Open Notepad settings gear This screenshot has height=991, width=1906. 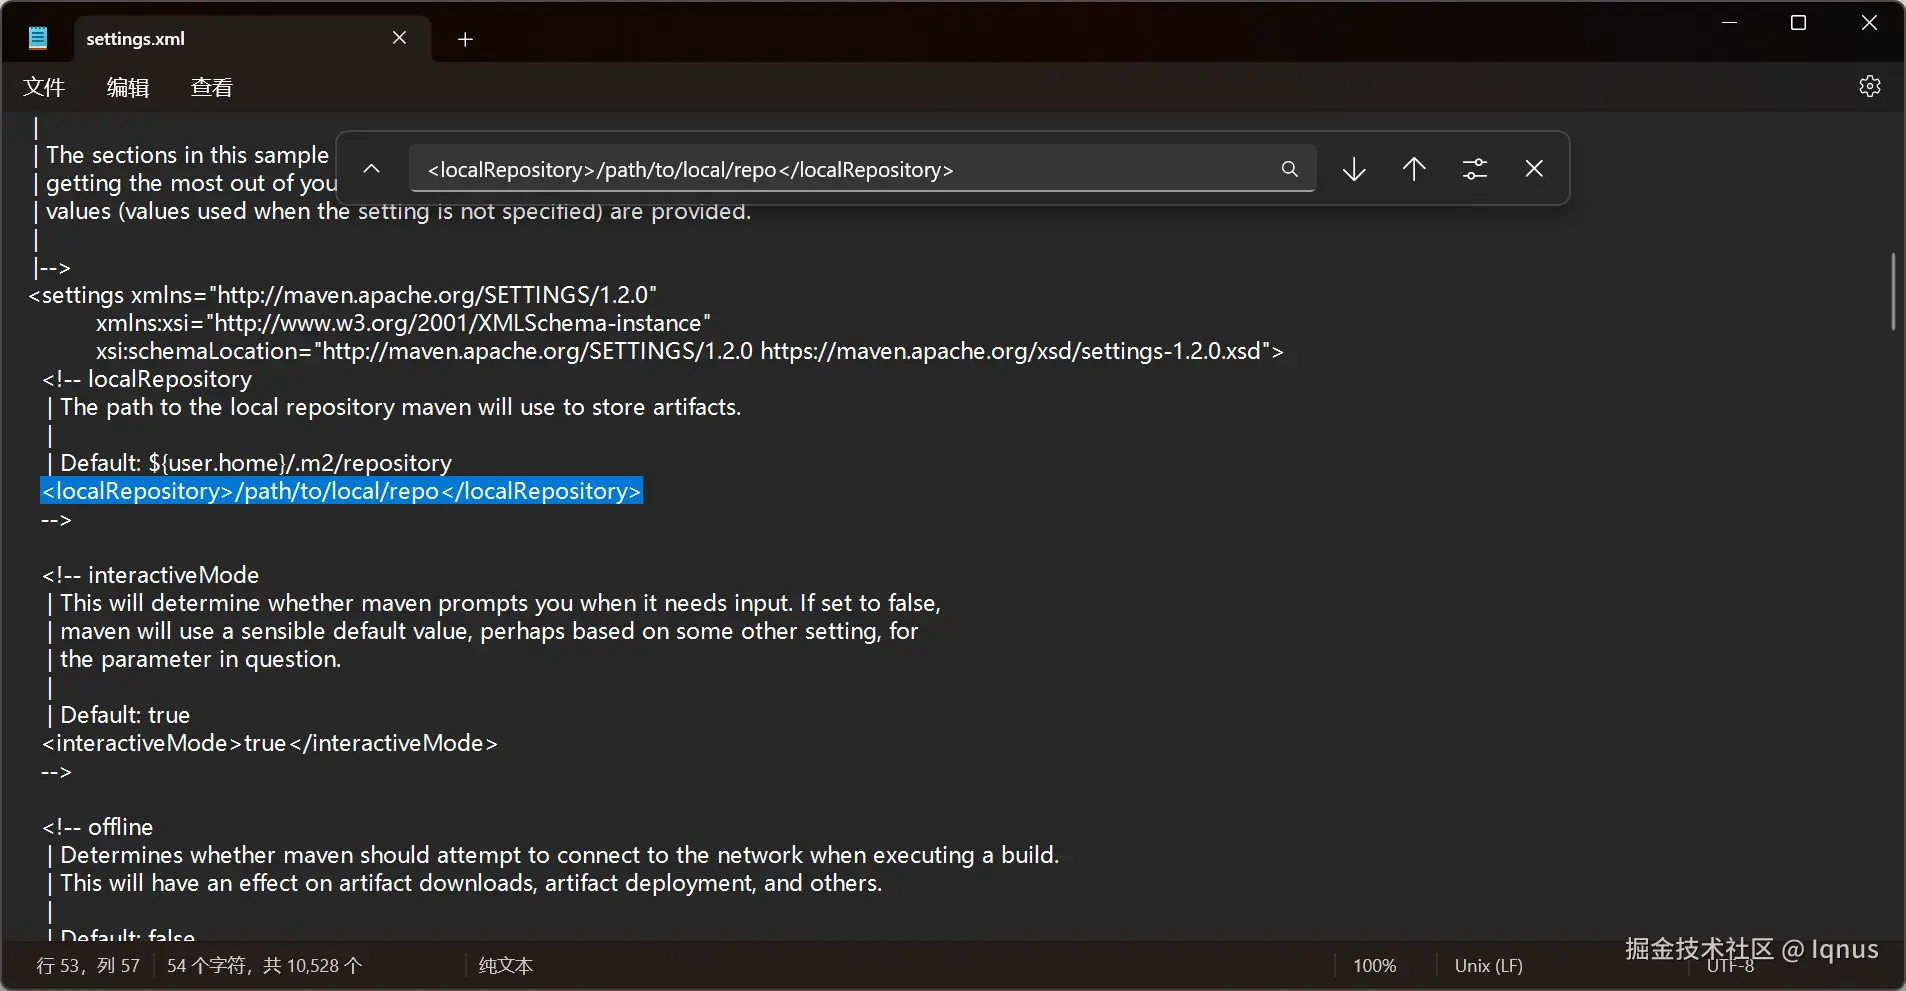click(1869, 87)
